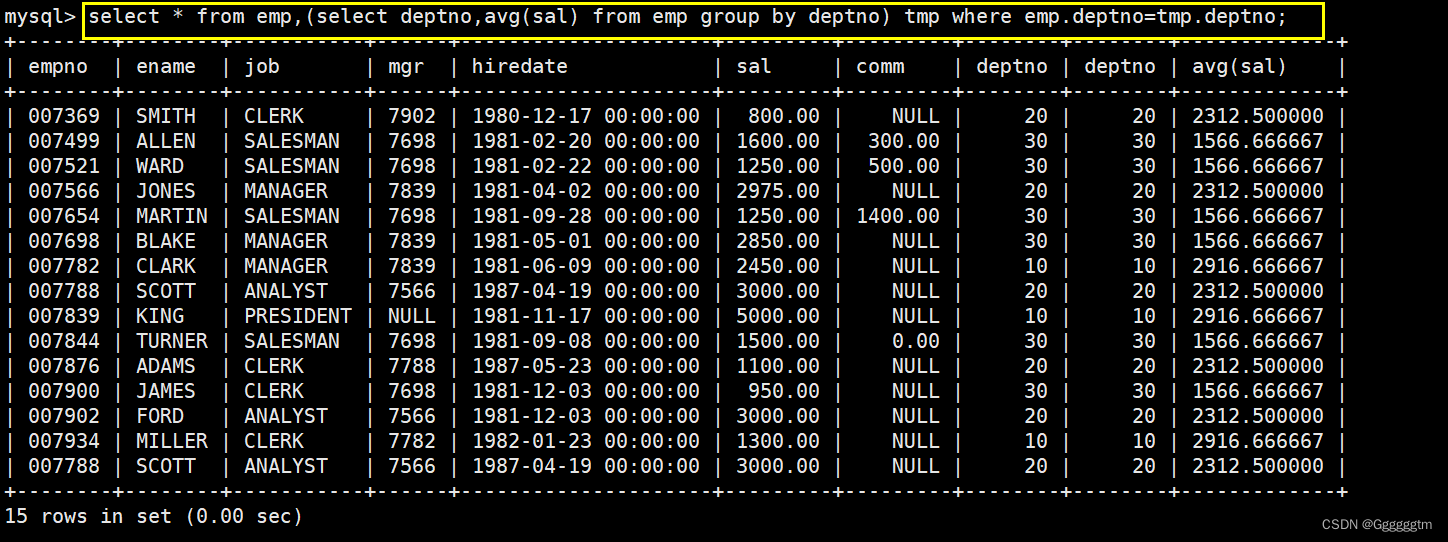Viewport: 1448px width, 542px height.
Task: Click employee name FORD
Action: [160, 416]
